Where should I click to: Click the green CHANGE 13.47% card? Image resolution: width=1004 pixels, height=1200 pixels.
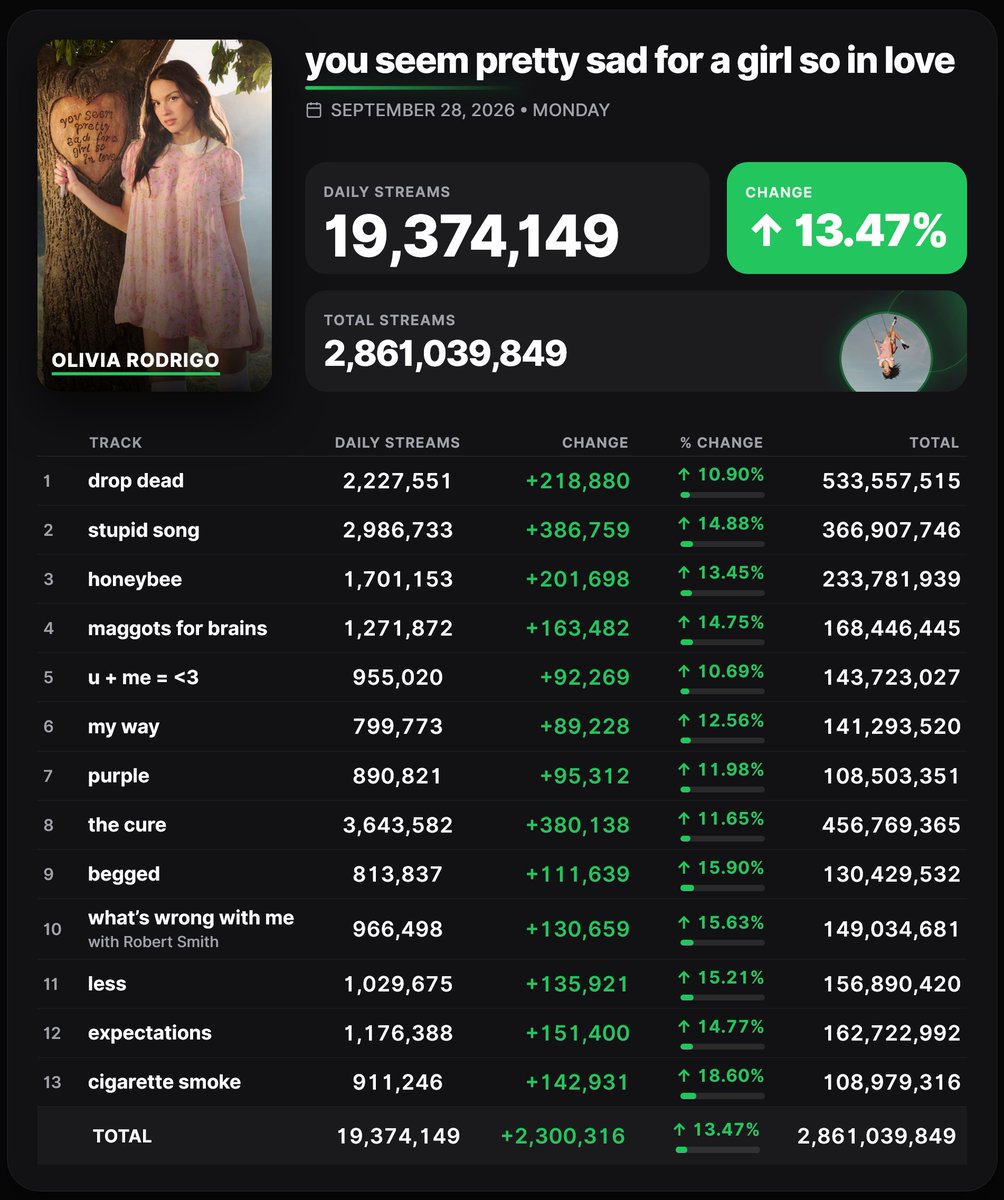click(847, 218)
